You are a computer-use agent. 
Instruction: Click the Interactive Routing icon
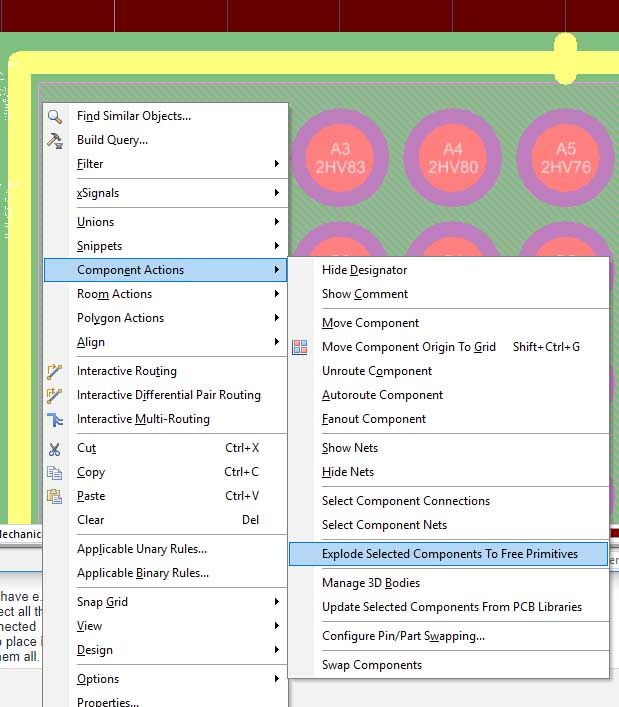[x=55, y=371]
